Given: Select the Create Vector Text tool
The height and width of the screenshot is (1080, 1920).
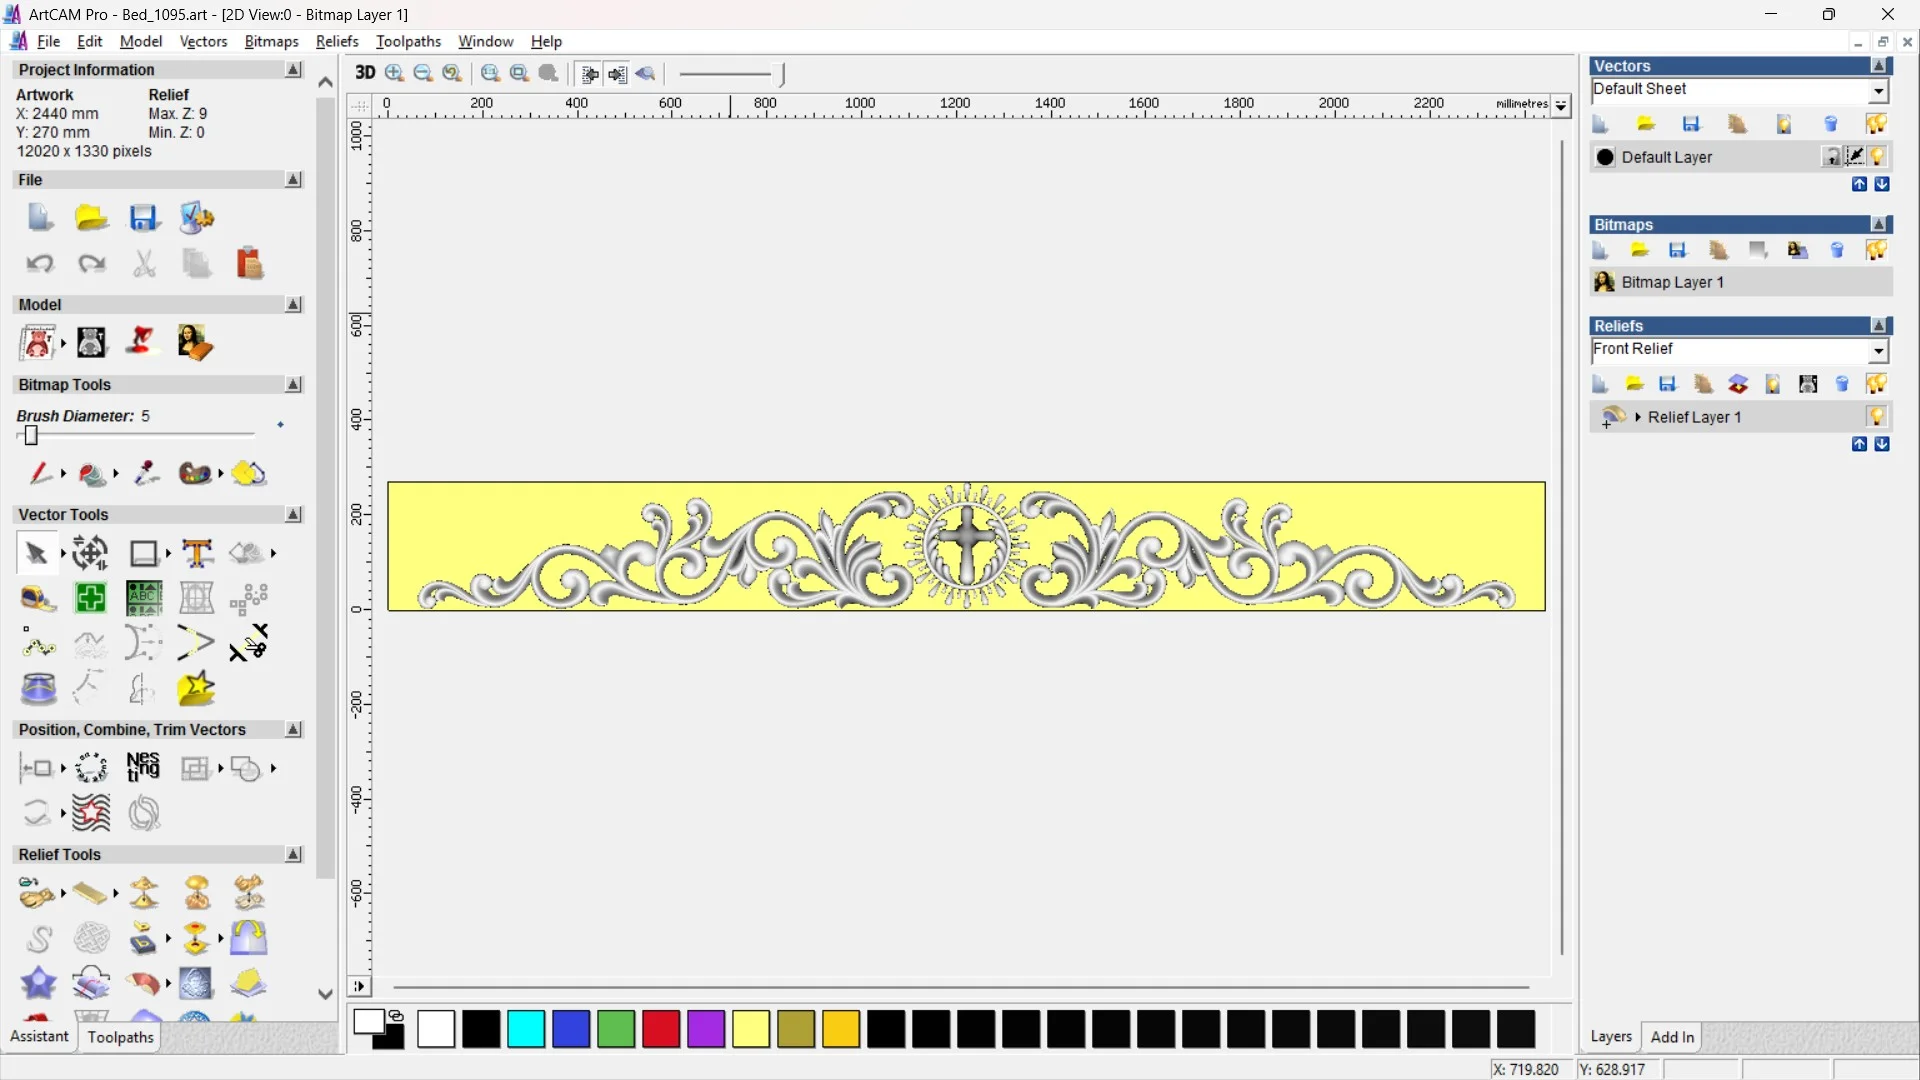Looking at the screenshot, I should point(197,553).
